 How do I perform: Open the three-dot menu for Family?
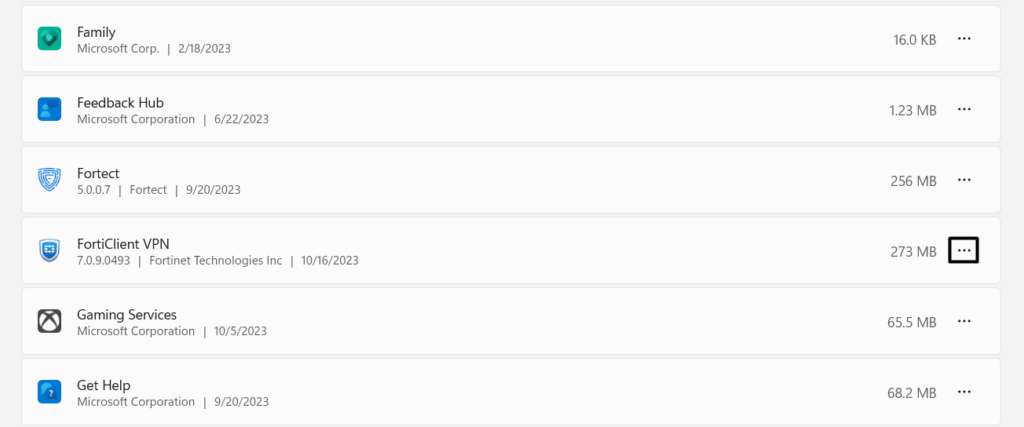pyautogui.click(x=964, y=39)
